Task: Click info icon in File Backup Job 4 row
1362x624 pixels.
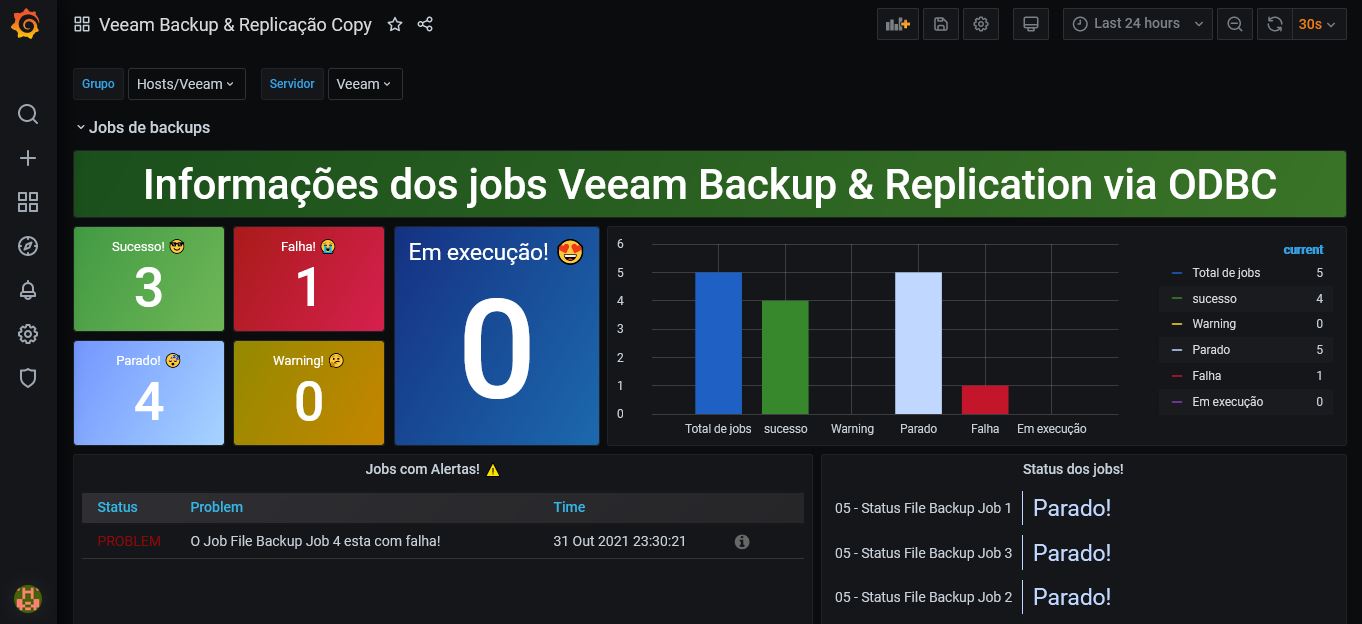Action: tap(742, 541)
